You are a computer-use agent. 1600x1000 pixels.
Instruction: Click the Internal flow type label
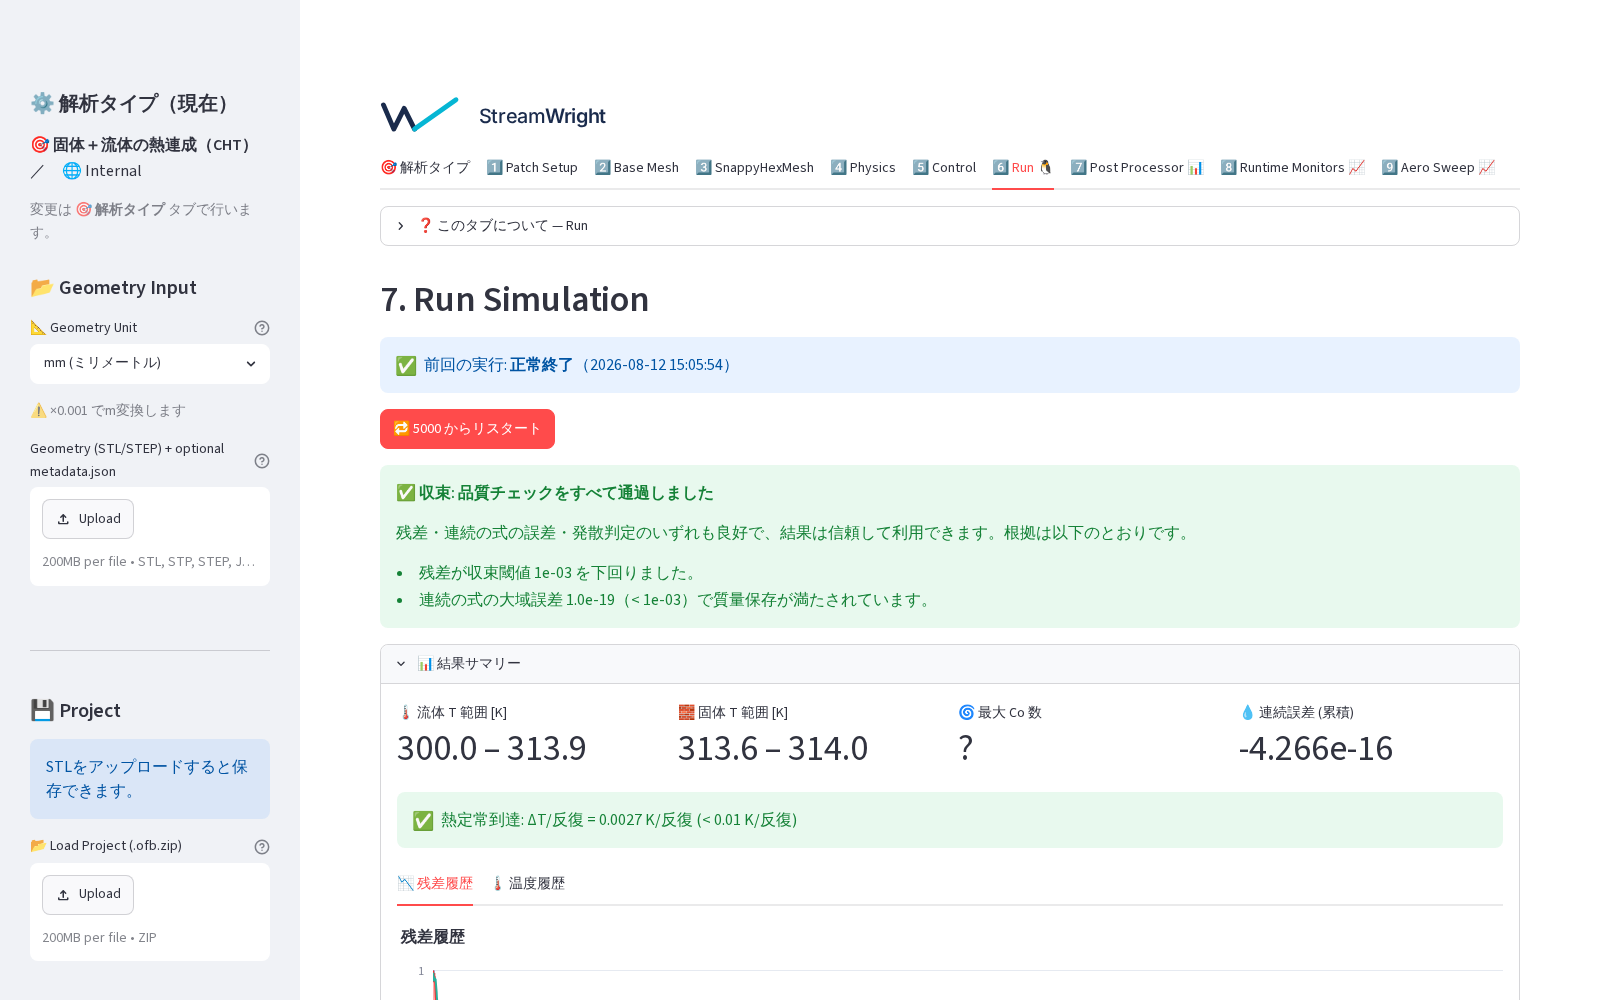click(x=102, y=171)
